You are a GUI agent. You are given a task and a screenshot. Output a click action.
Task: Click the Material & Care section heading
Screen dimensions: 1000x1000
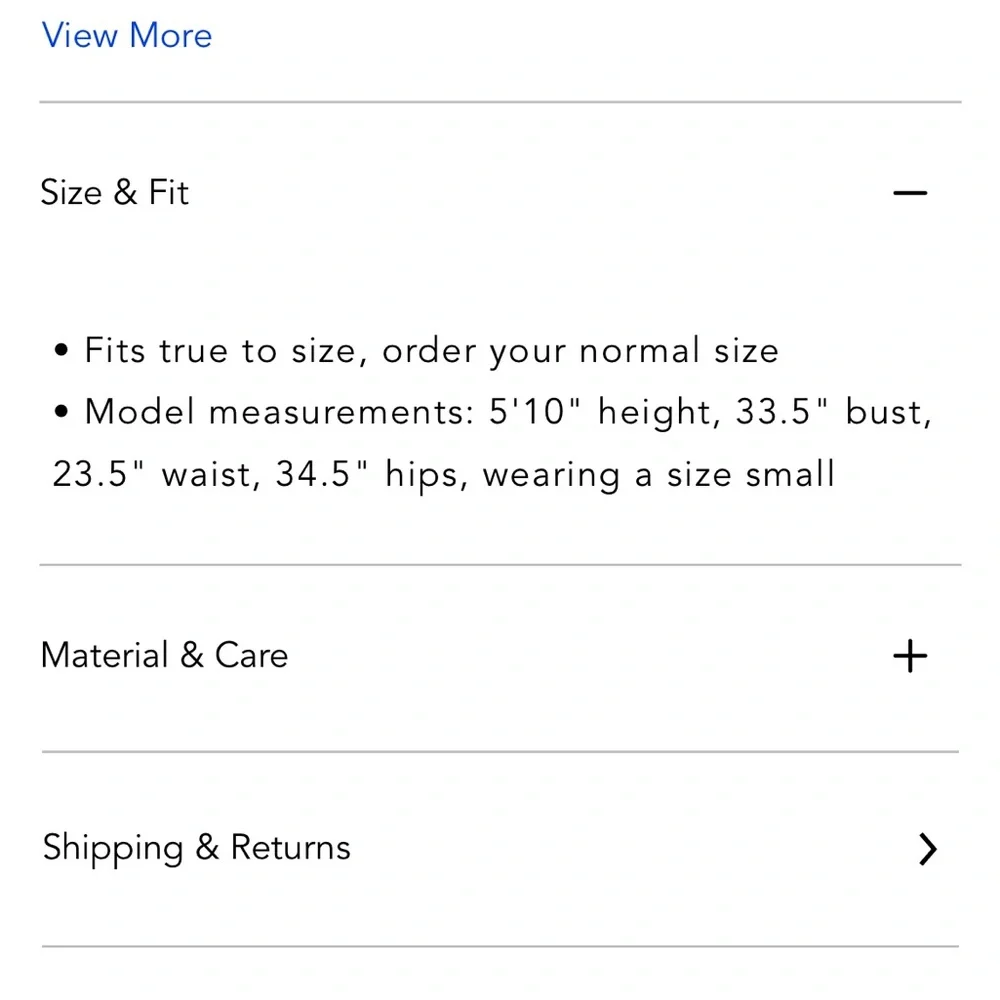coord(165,656)
